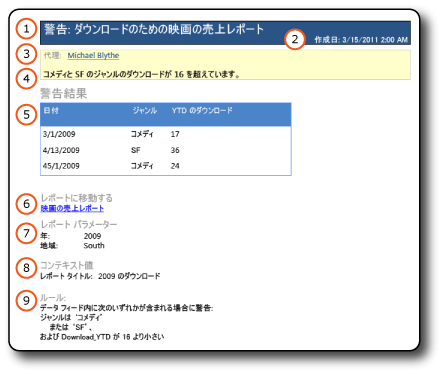Select the rule line および Download_YTD が 16 より小さい
This screenshot has height=374, width=443.
tap(102, 337)
